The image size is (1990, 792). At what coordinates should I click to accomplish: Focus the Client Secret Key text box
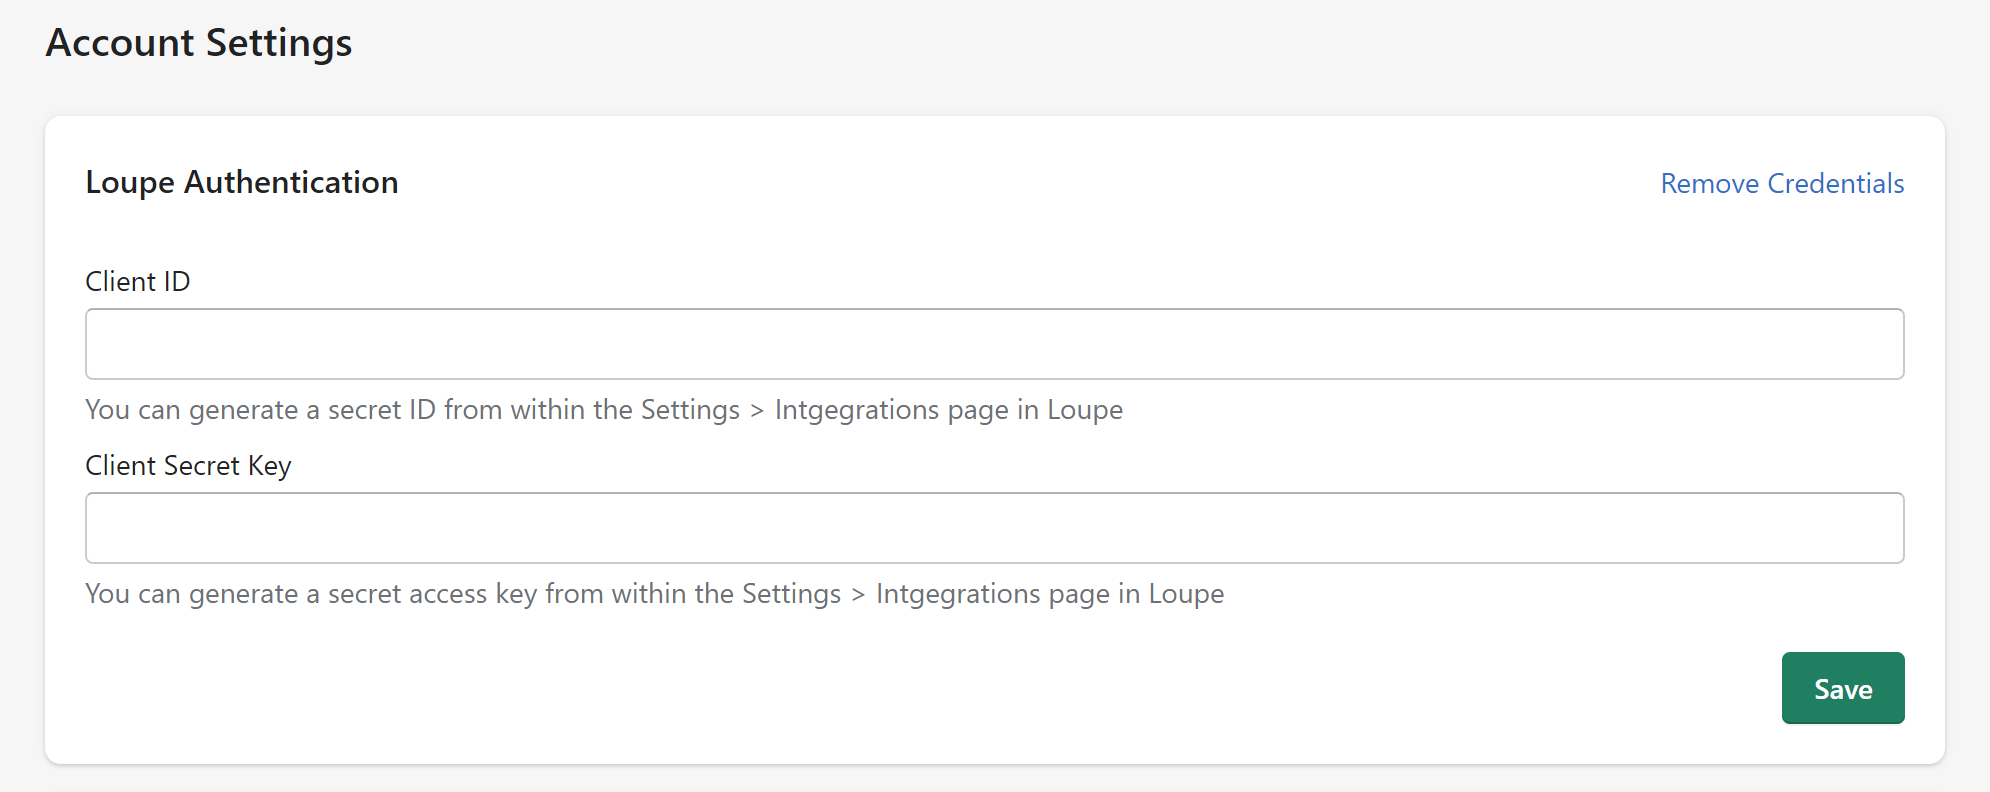point(994,528)
